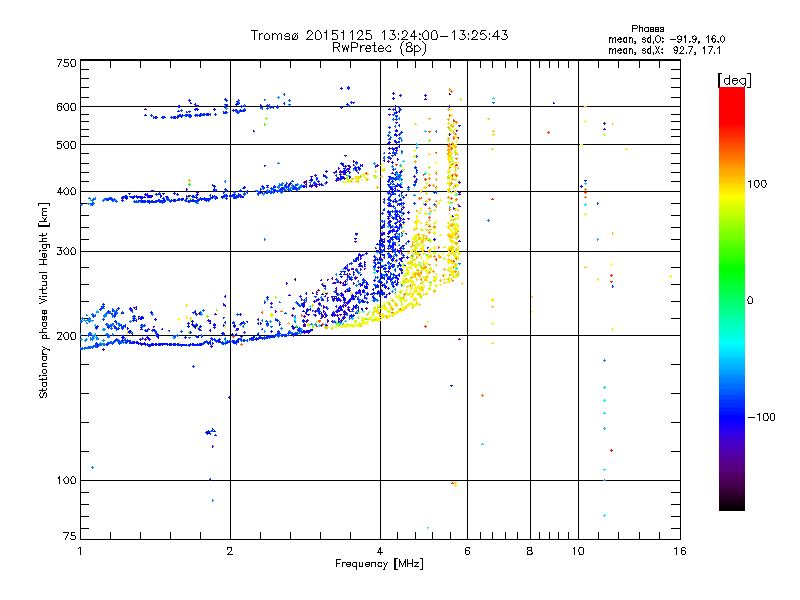The width and height of the screenshot is (800, 600).
Task: Click the 'Frequency [MHz]' x-axis label
Action: (x=379, y=564)
